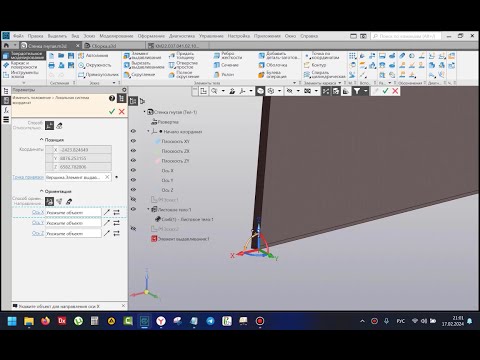Select the Спираль цилиндрическая tool
The height and width of the screenshot is (360, 480).
pos(325,74)
